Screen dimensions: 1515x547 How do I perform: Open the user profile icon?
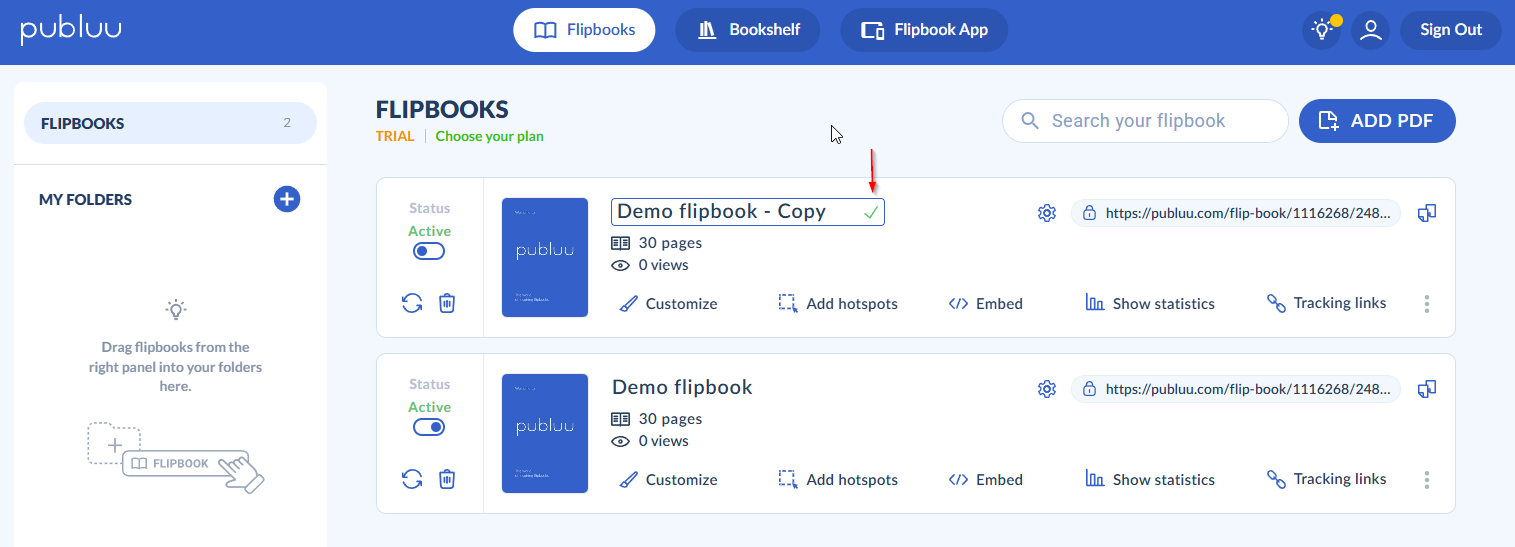click(x=1371, y=30)
